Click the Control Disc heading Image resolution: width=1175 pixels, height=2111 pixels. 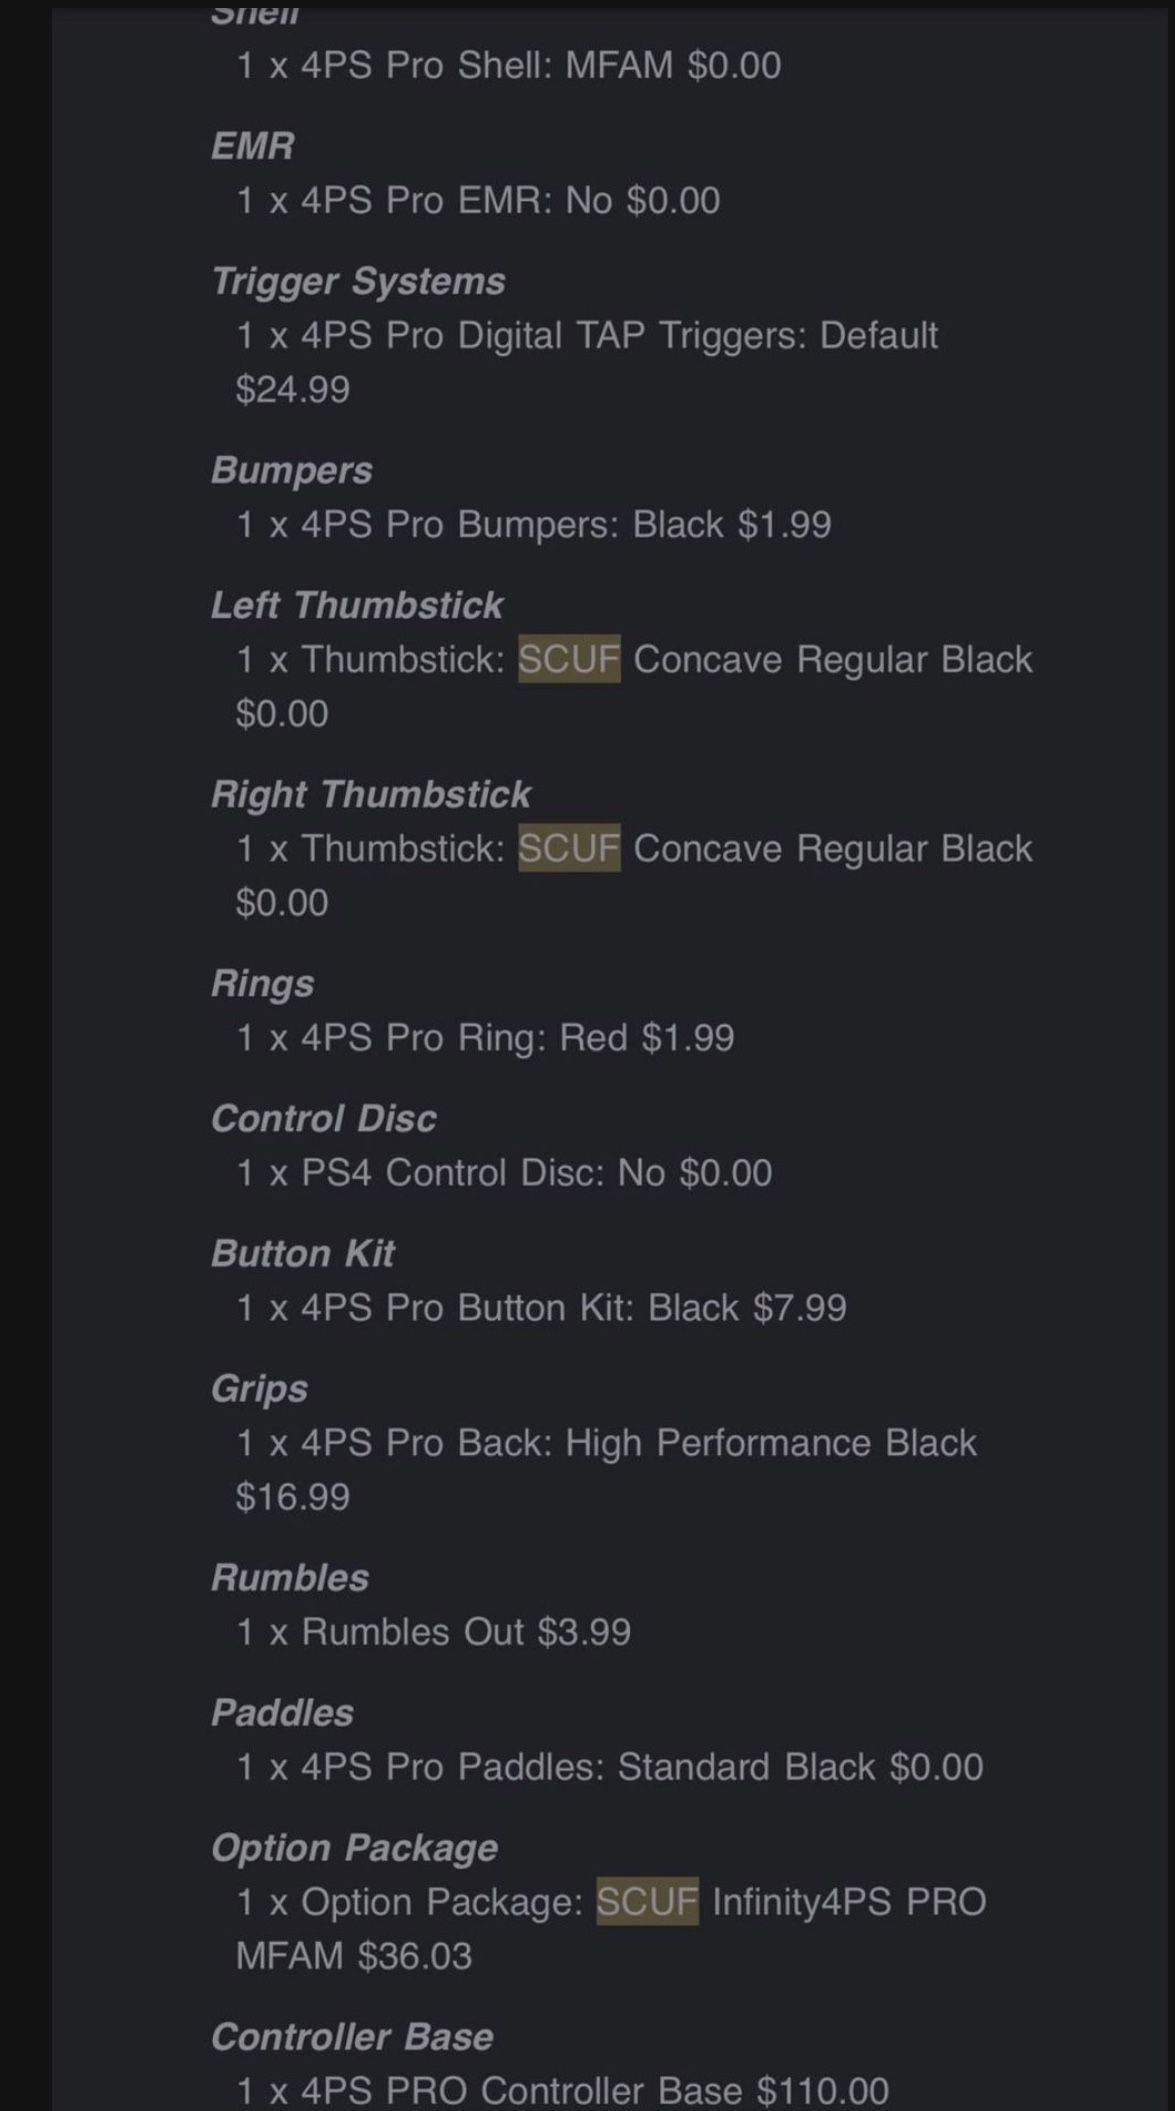(x=323, y=1118)
